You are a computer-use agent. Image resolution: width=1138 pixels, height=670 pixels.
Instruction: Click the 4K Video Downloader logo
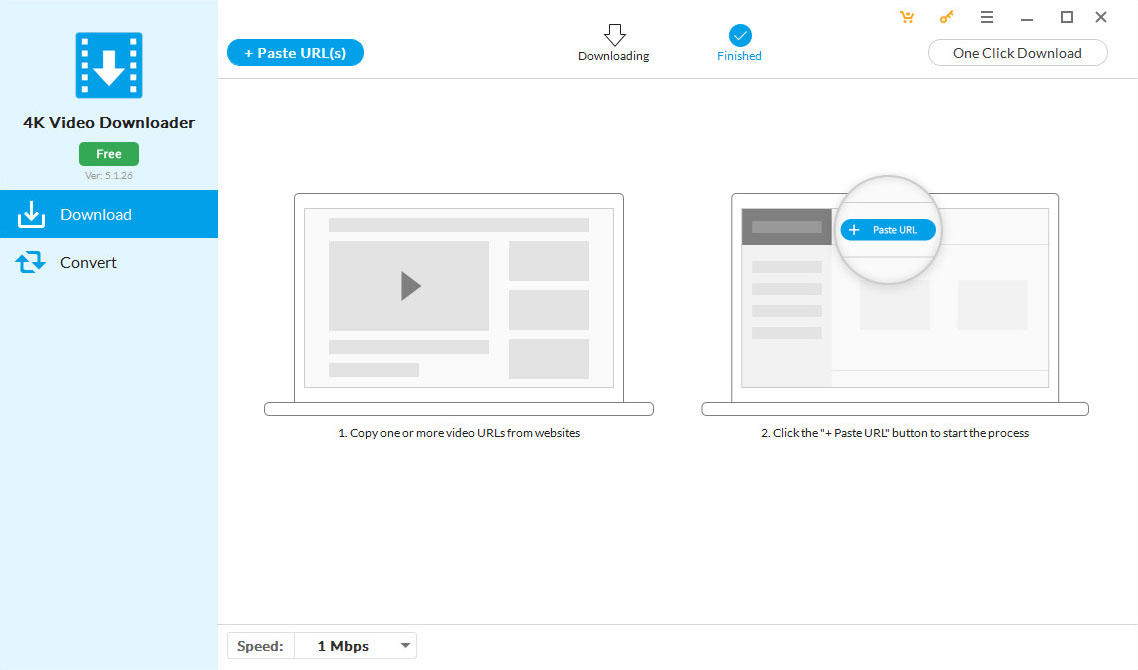(108, 64)
